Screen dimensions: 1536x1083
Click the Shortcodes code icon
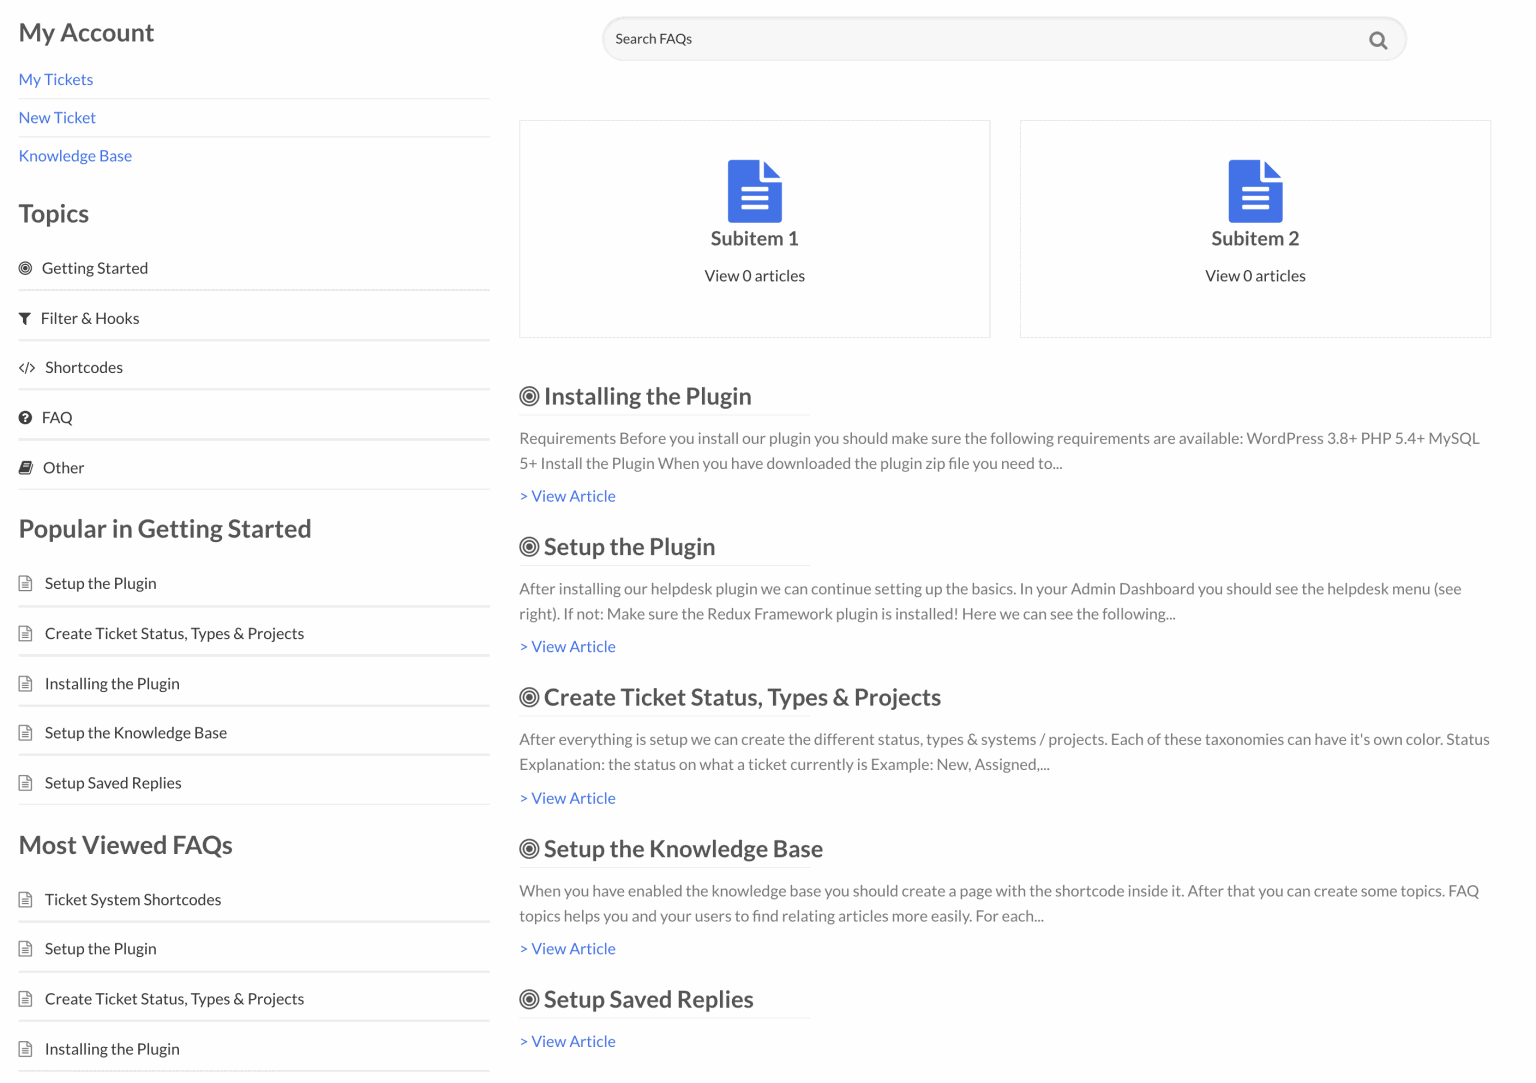point(26,367)
